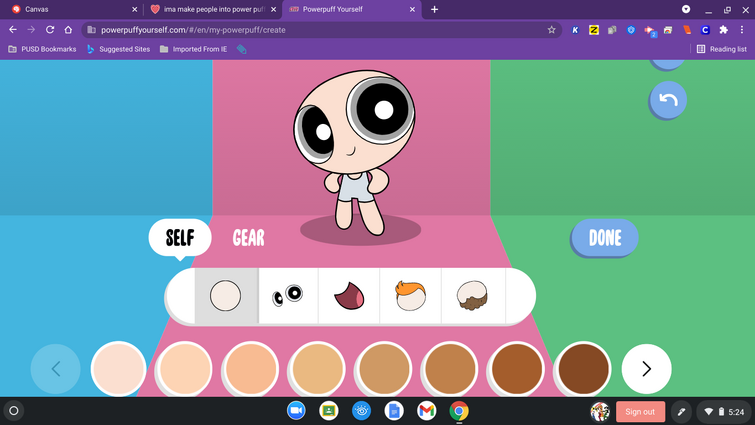The height and width of the screenshot is (425, 755).
Task: Go back in browser history
Action: pyautogui.click(x=13, y=30)
